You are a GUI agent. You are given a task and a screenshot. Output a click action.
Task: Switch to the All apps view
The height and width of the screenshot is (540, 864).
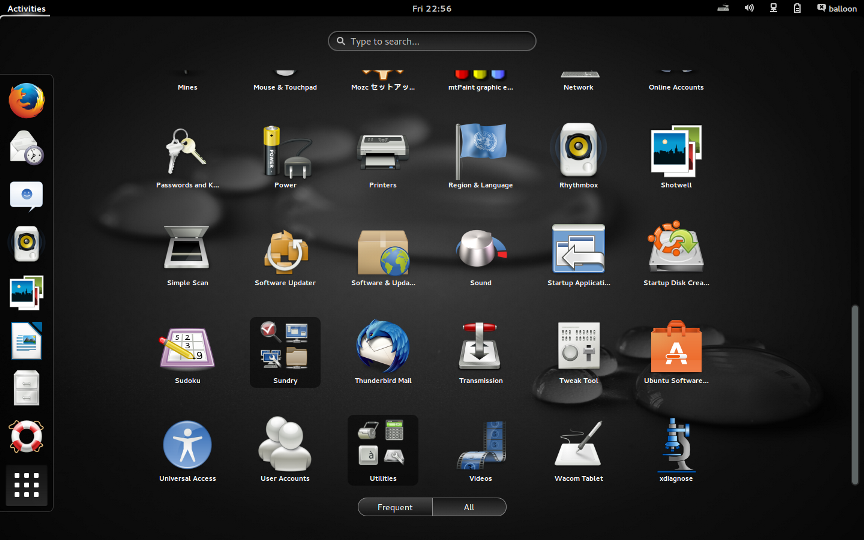coord(469,507)
